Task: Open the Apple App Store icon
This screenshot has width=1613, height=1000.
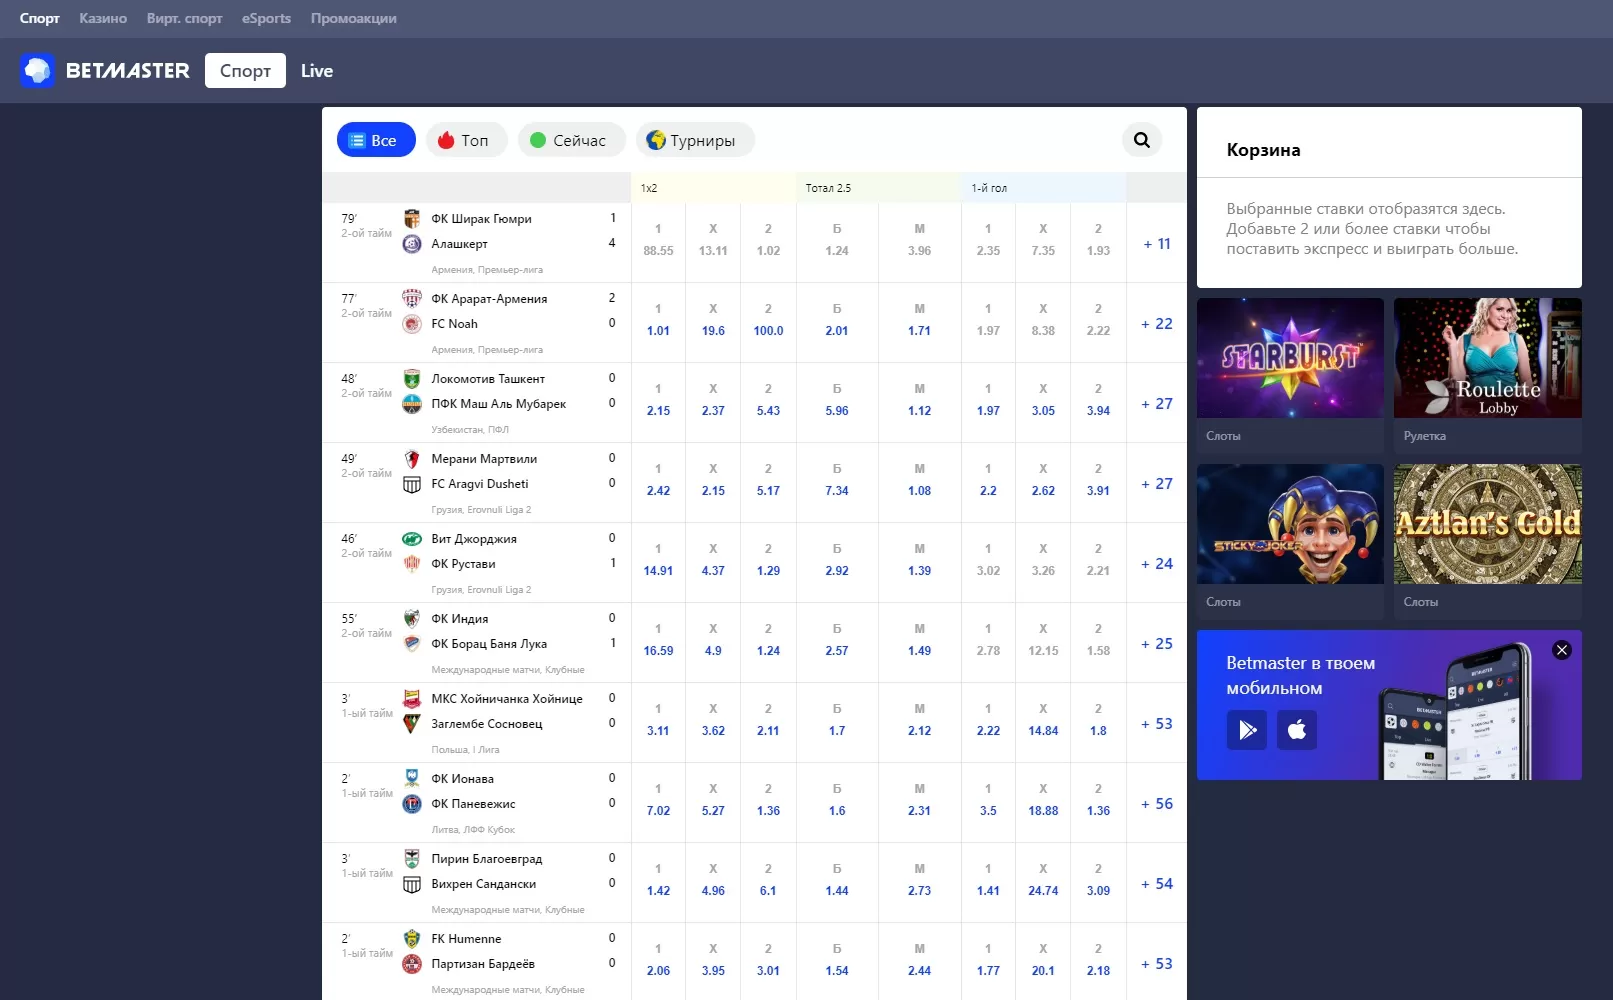Action: tap(1296, 730)
